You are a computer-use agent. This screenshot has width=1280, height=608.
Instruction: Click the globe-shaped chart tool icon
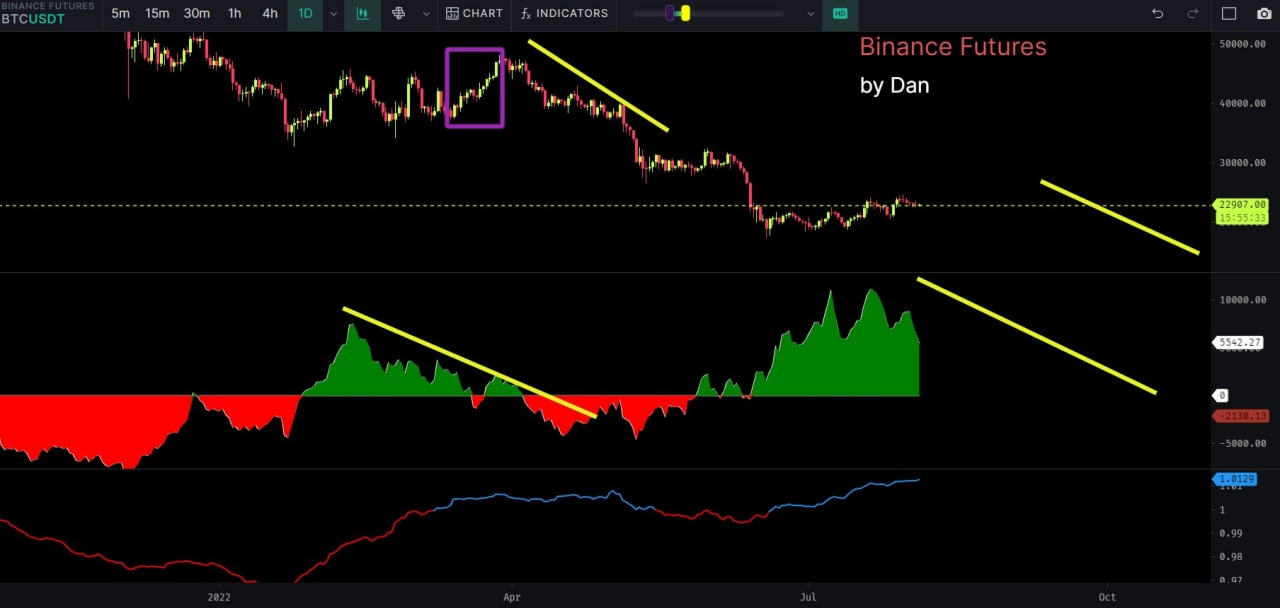click(x=399, y=14)
